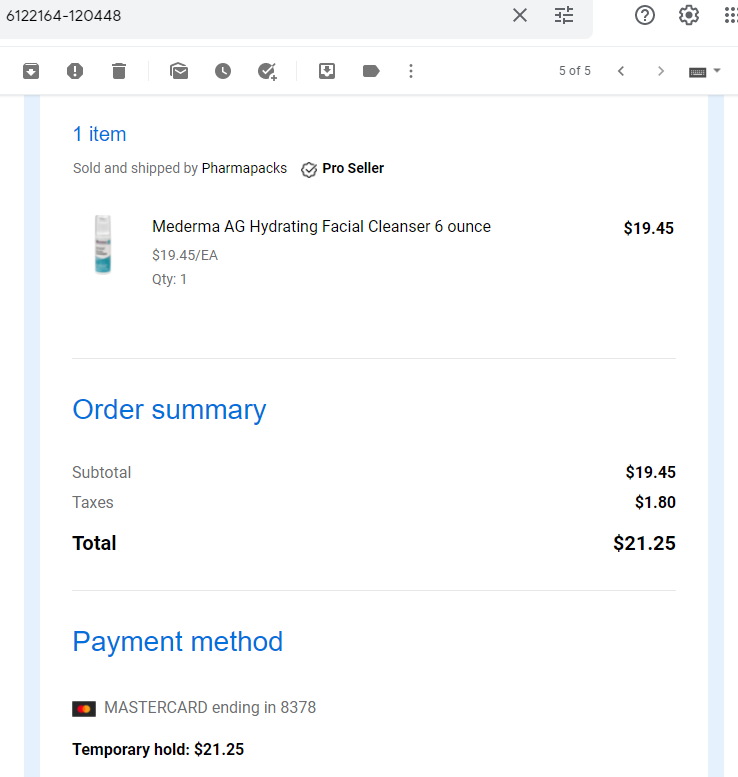The width and height of the screenshot is (738, 777).
Task: Open the Support help question mark
Action: click(x=645, y=15)
